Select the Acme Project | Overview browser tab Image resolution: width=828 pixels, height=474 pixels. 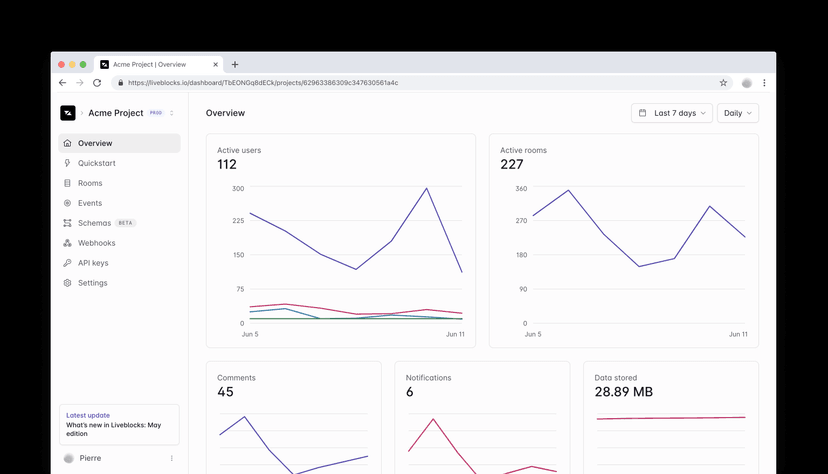pos(158,64)
